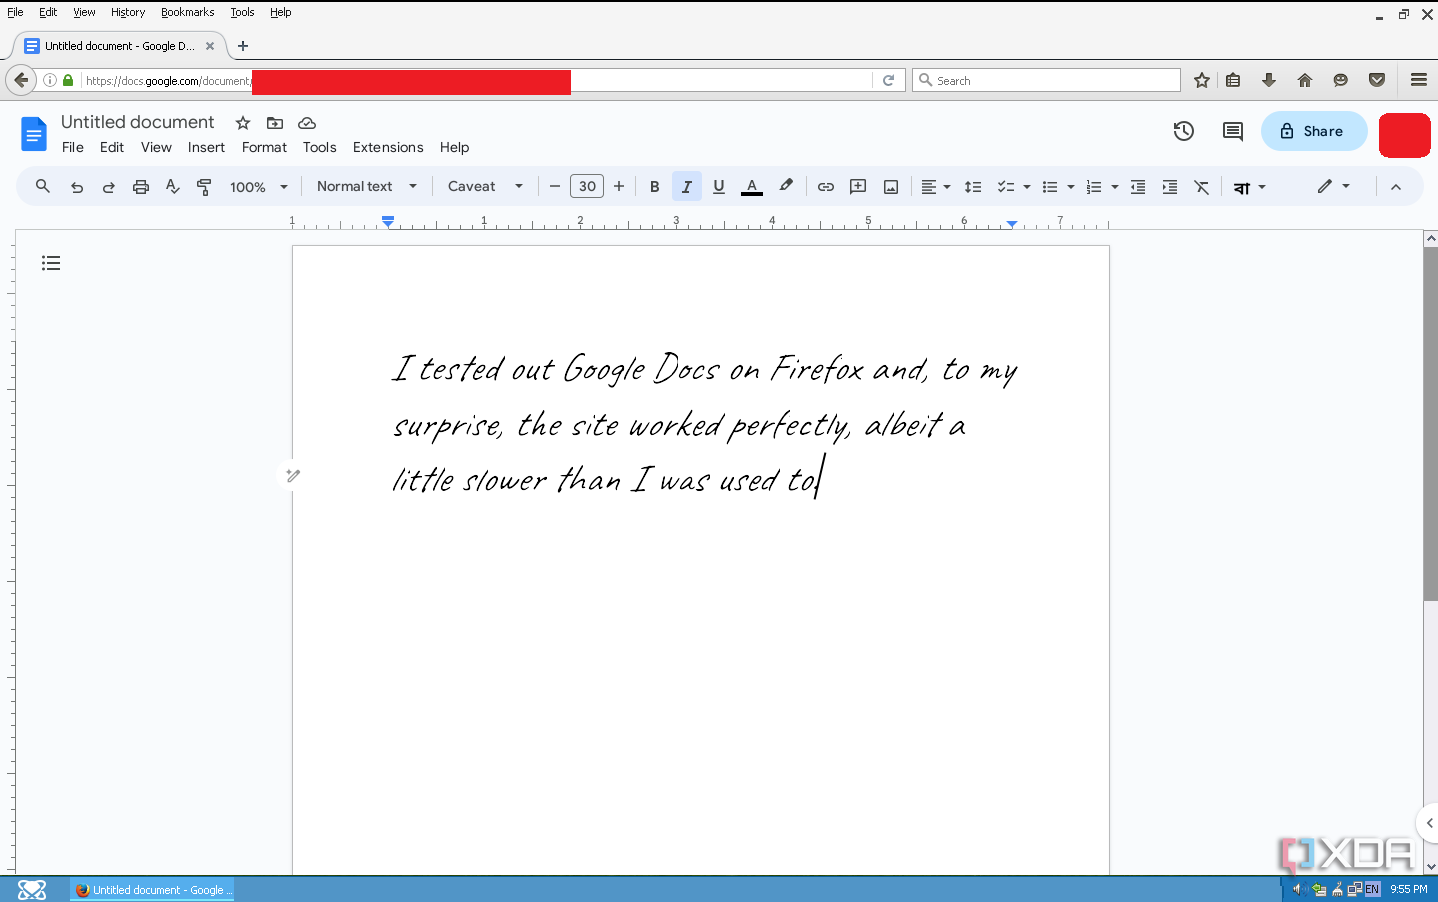The width and height of the screenshot is (1438, 902).
Task: Click the Firefox bookmark star icon
Action: 1202,80
